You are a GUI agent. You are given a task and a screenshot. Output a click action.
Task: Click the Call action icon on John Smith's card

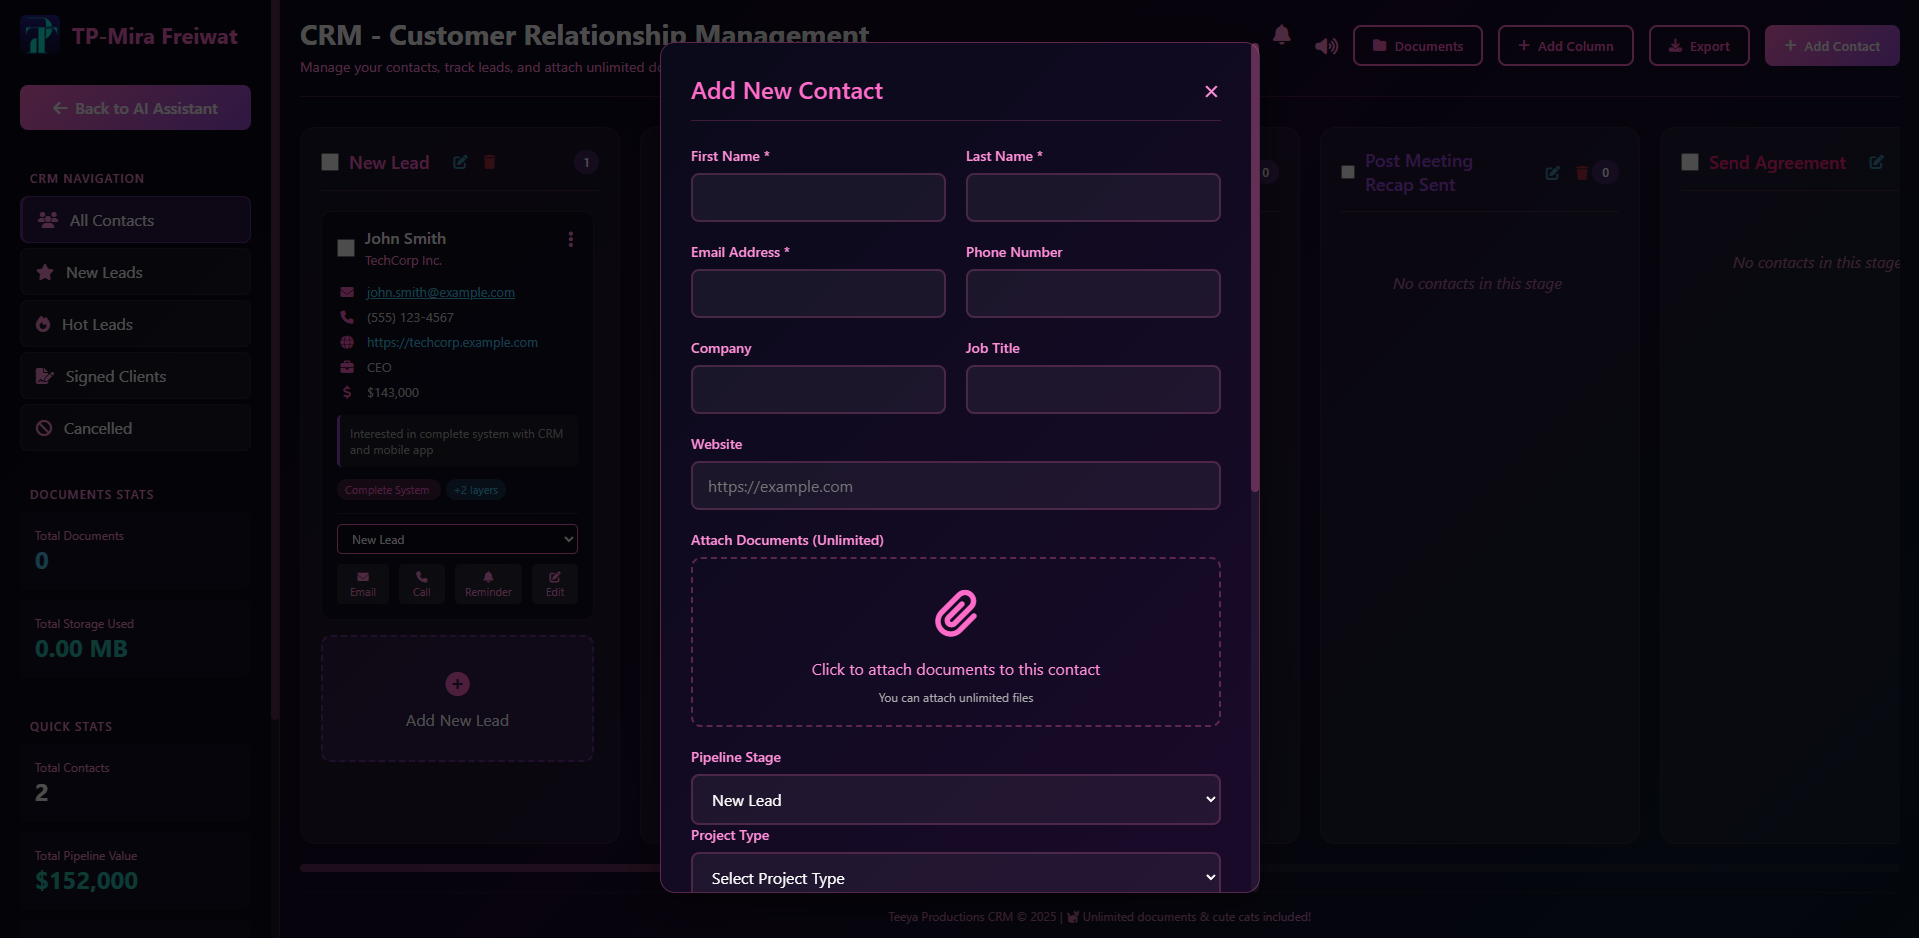[x=421, y=584]
